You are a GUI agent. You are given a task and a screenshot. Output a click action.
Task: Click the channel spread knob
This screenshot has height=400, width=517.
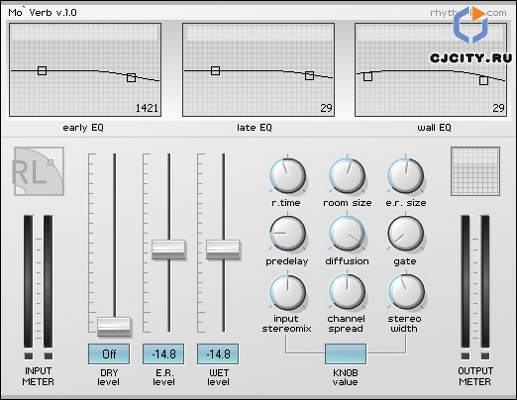click(347, 292)
